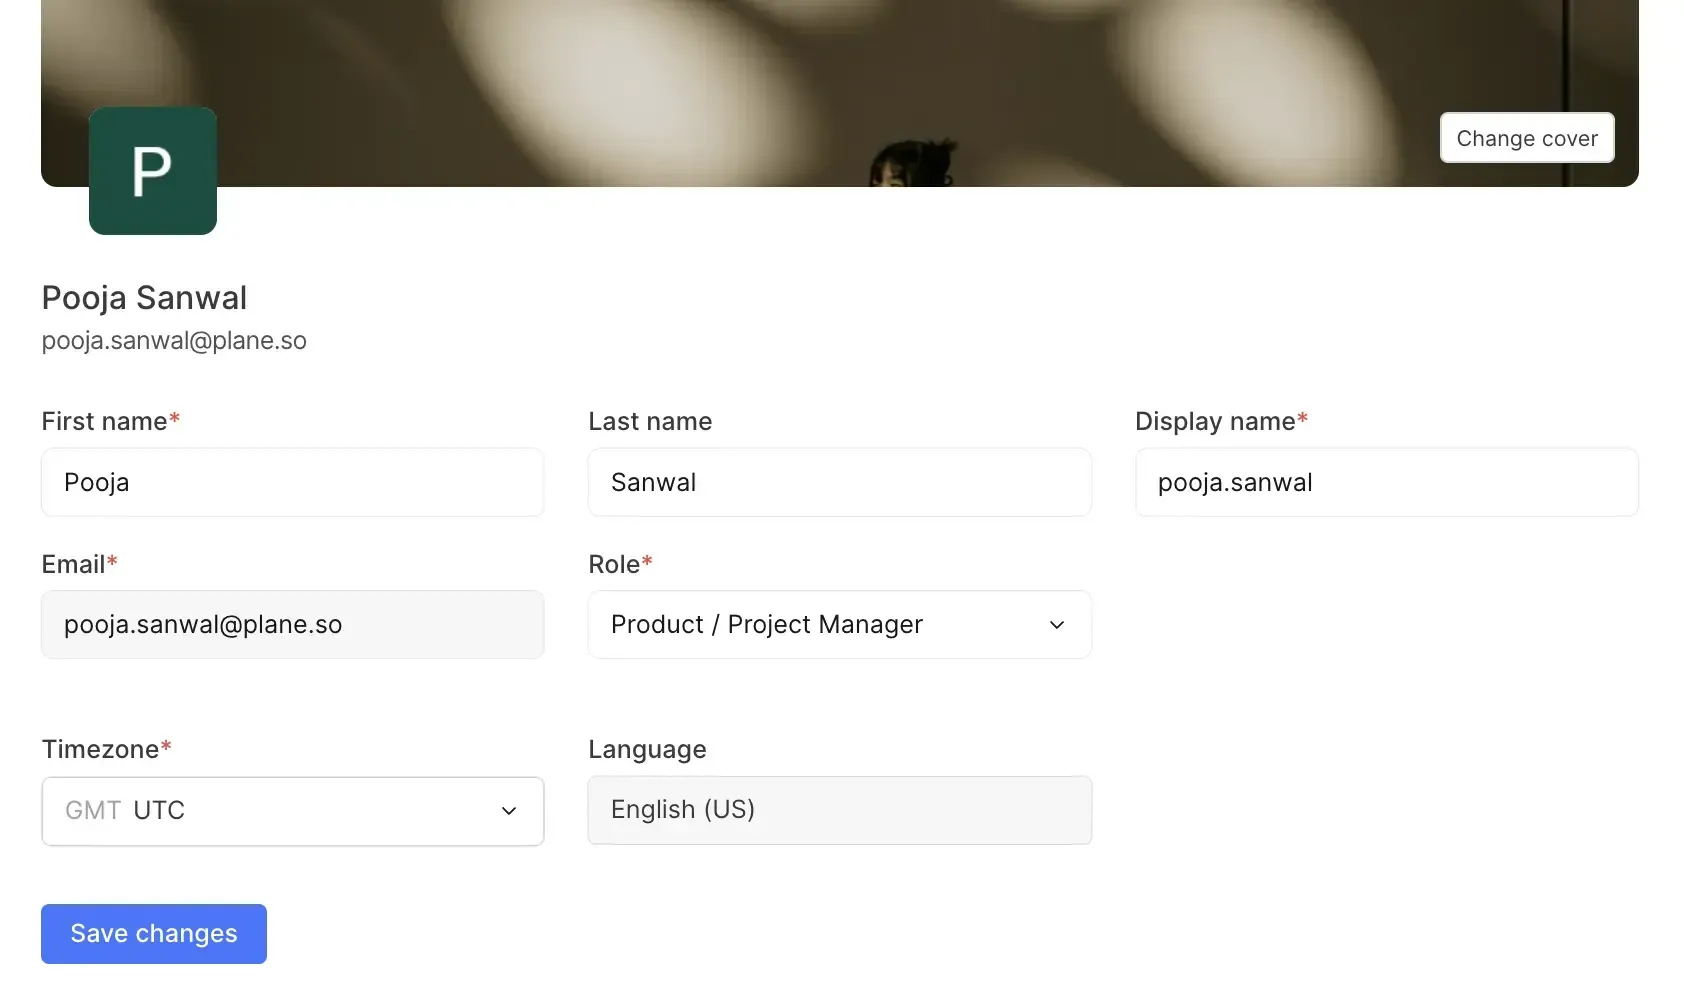Click the email text pooja.sanwal@plane.so below the name
Screen dimensions: 1684x1008
click(173, 340)
